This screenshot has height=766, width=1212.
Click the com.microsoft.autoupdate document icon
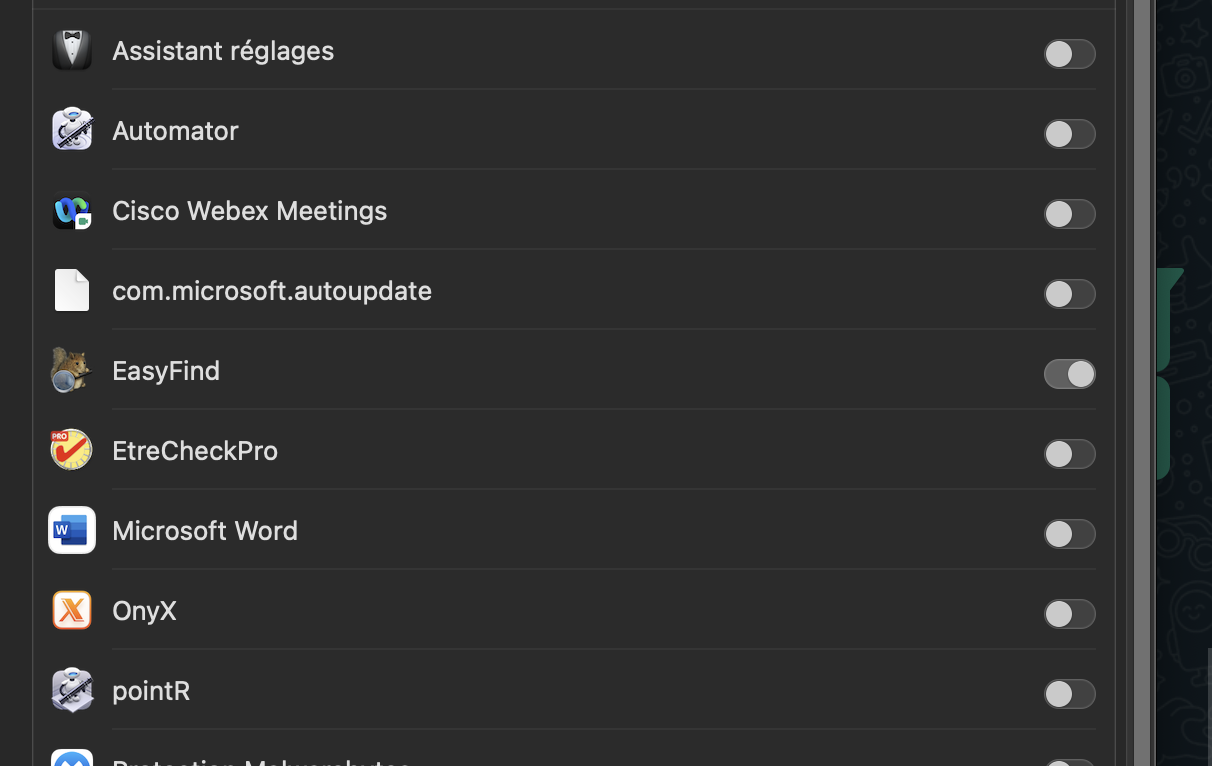72,291
